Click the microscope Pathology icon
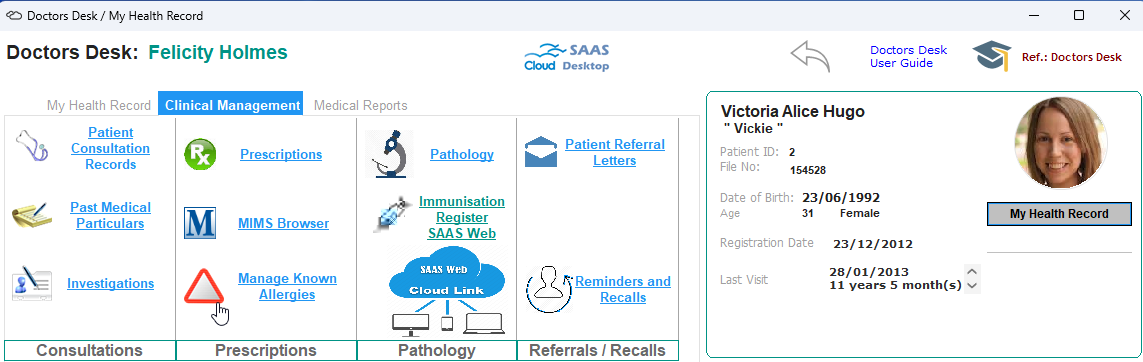Screen dimensions: 1143x362 [389, 154]
